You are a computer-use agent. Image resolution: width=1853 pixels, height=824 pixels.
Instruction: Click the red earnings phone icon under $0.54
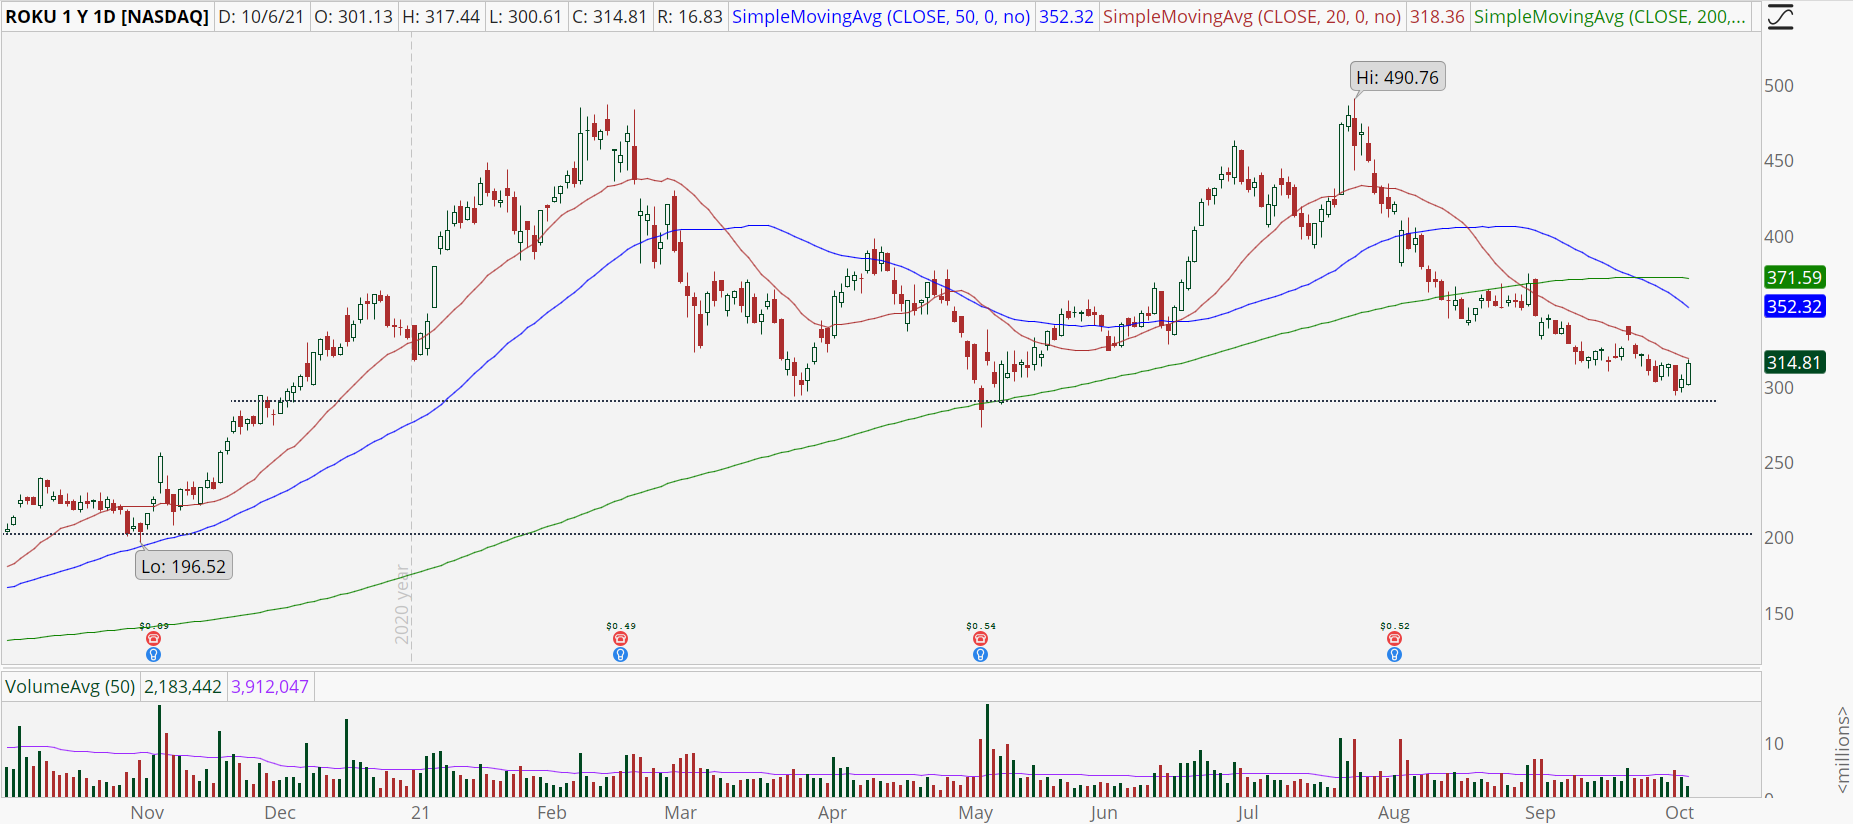[x=980, y=639]
